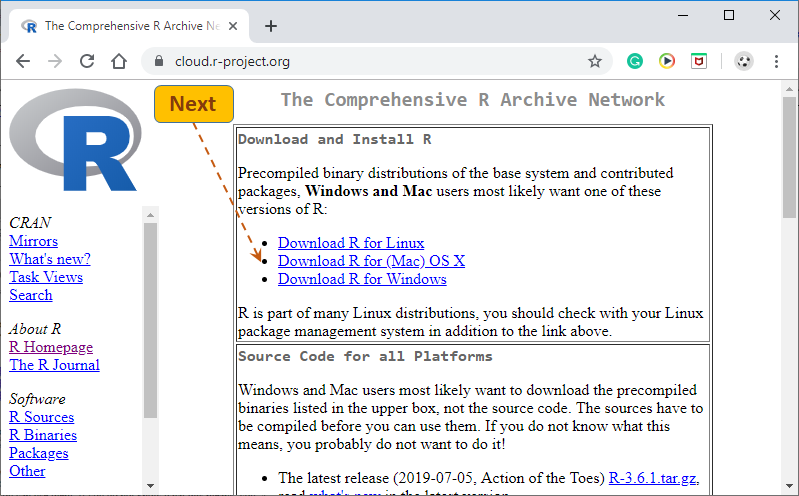Click the 'CRAN' sidebar label
Screen dimensions: 799x496
30,223
